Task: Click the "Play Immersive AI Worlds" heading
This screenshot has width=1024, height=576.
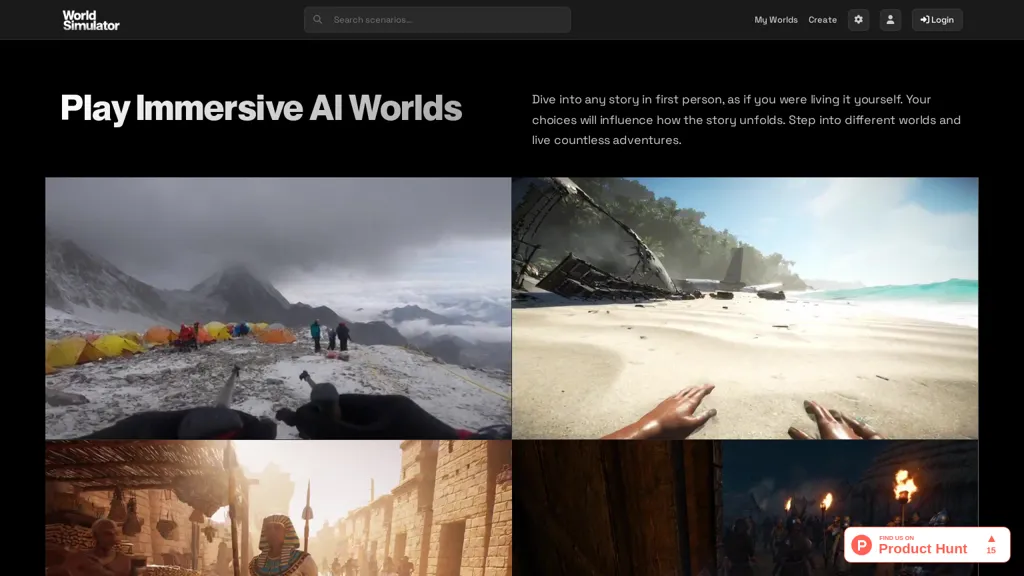Action: click(261, 108)
